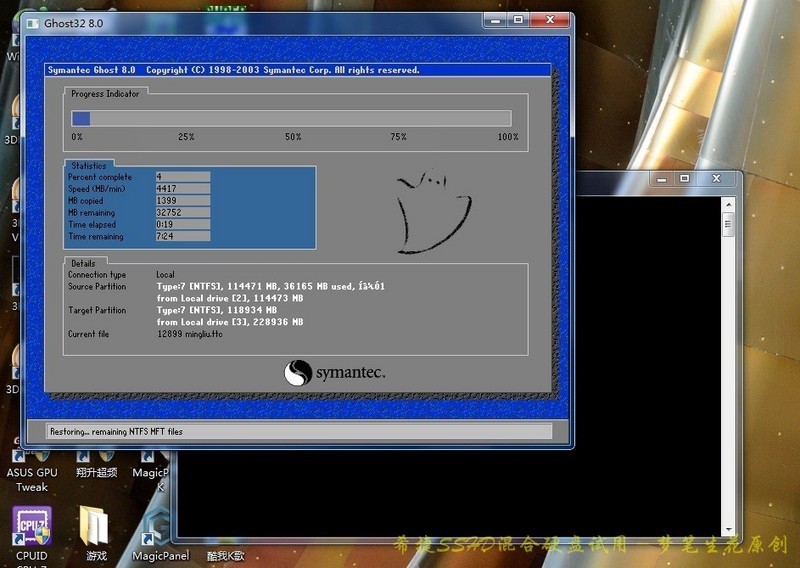Click the Symantec logo in Ghost
Viewport: 800px width, 568px height.
pos(335,373)
